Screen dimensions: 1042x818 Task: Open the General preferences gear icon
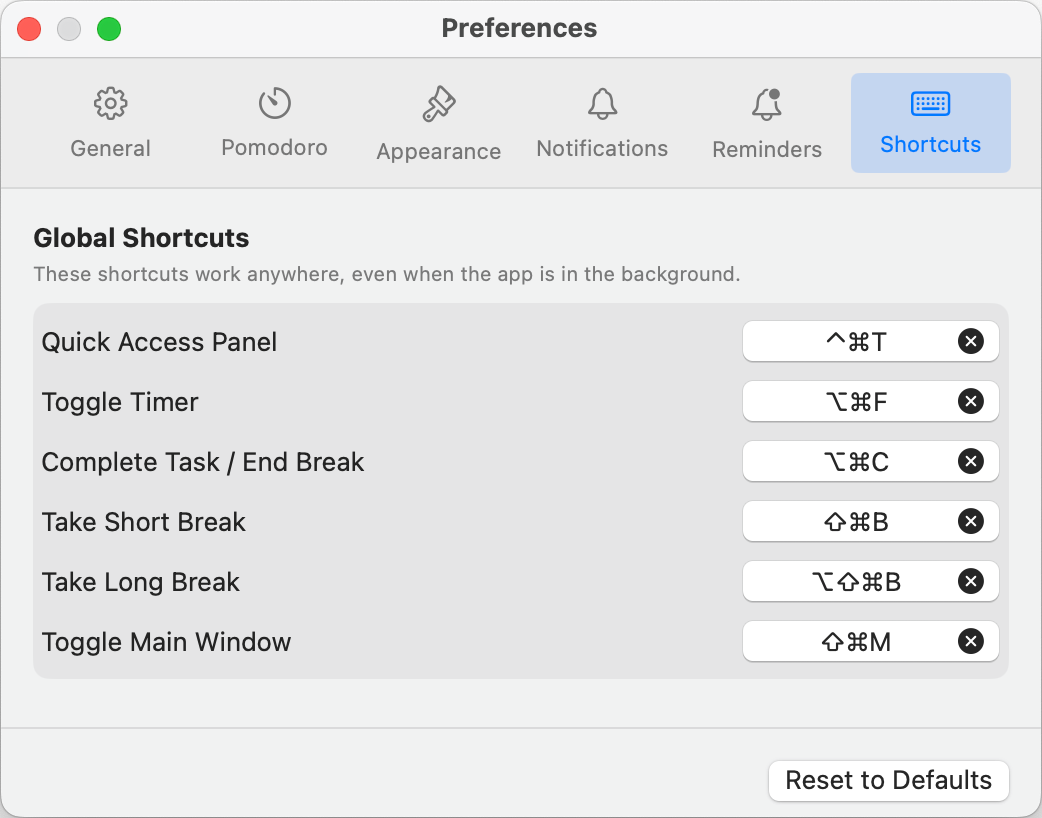pyautogui.click(x=110, y=103)
